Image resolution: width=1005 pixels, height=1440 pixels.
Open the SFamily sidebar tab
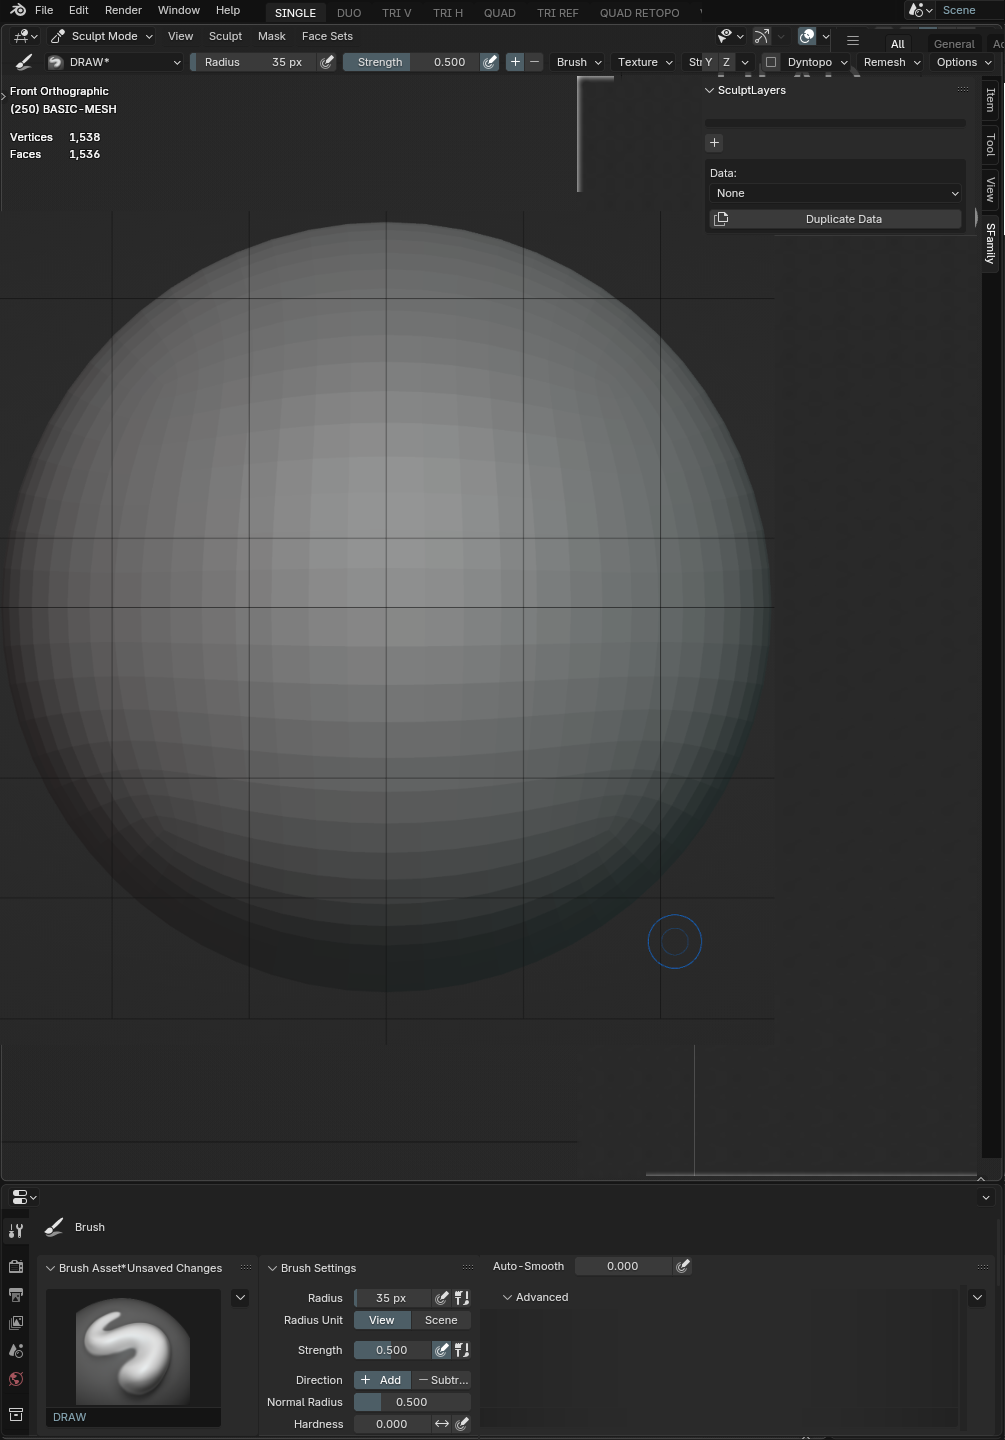point(990,243)
